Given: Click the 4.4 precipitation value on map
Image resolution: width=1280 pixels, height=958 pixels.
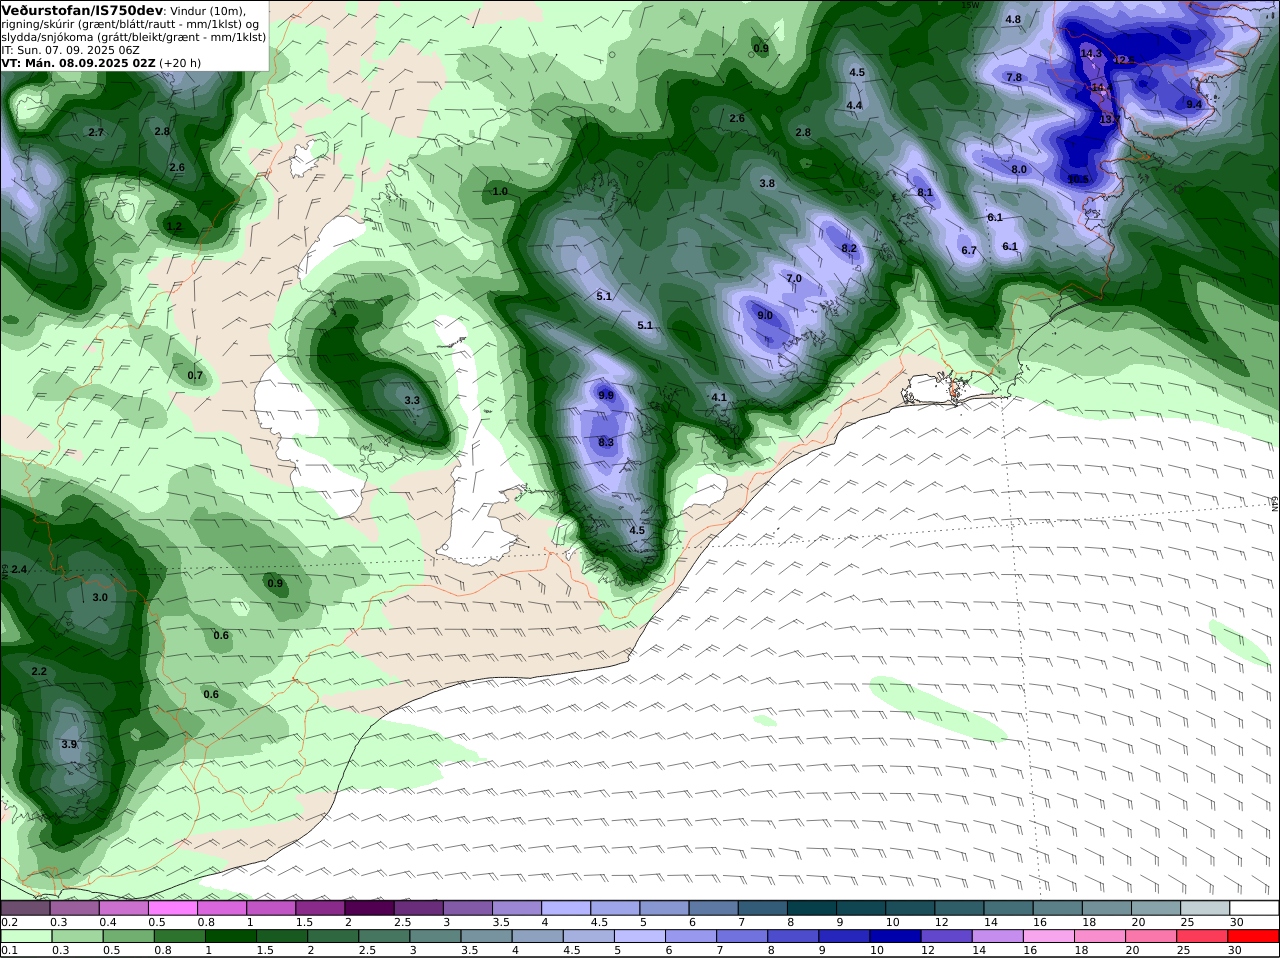Looking at the screenshot, I should (x=854, y=105).
